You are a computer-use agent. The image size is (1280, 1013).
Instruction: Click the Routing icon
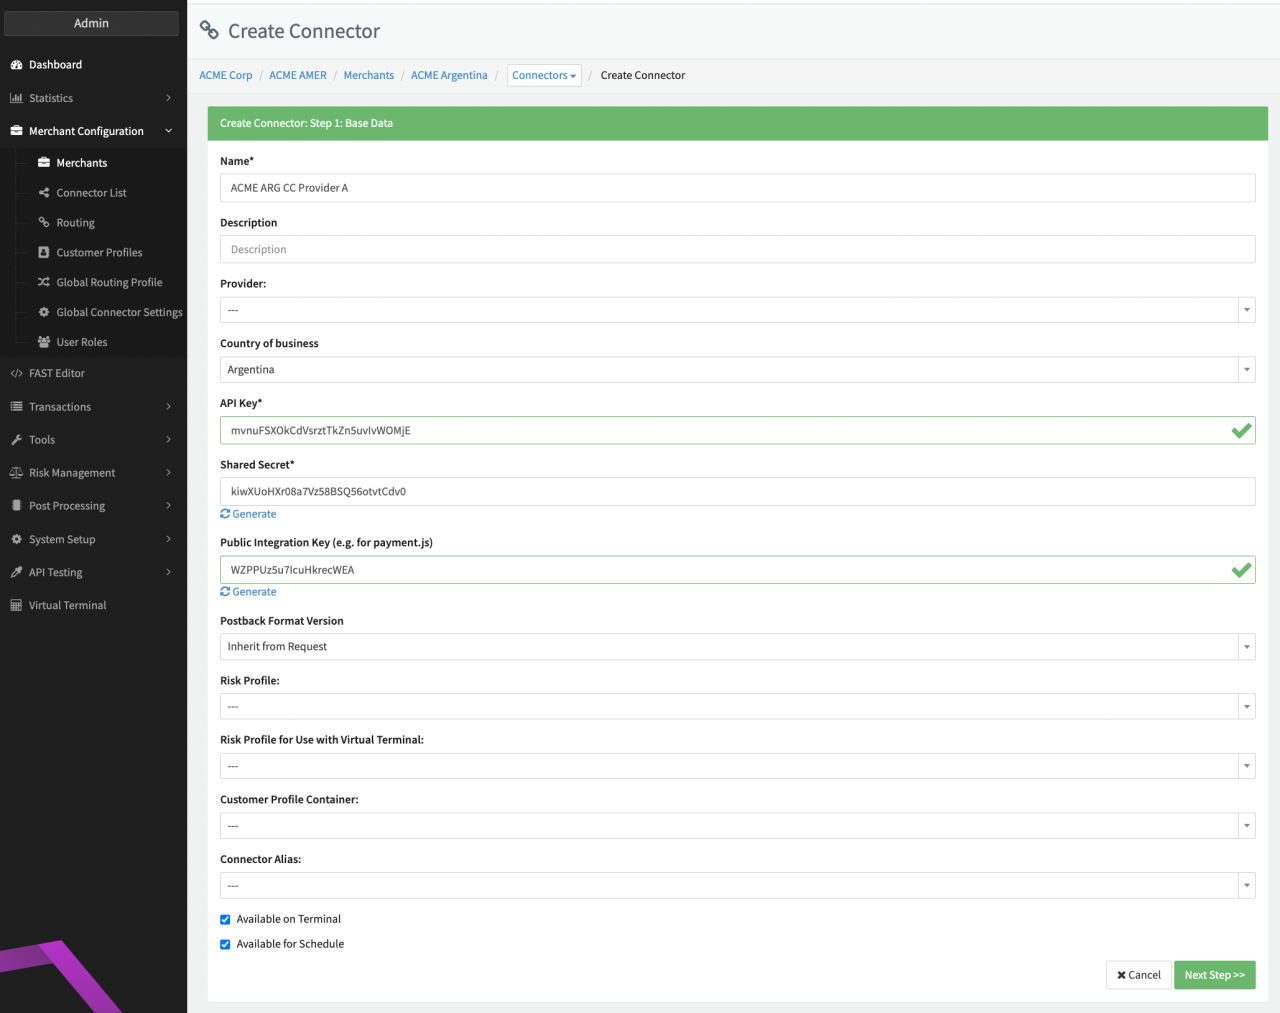click(x=44, y=222)
